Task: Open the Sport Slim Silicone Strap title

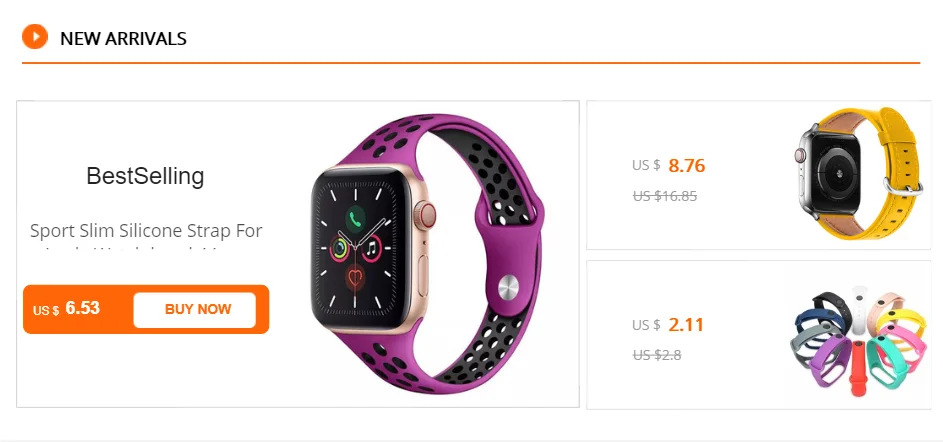Action: [146, 231]
